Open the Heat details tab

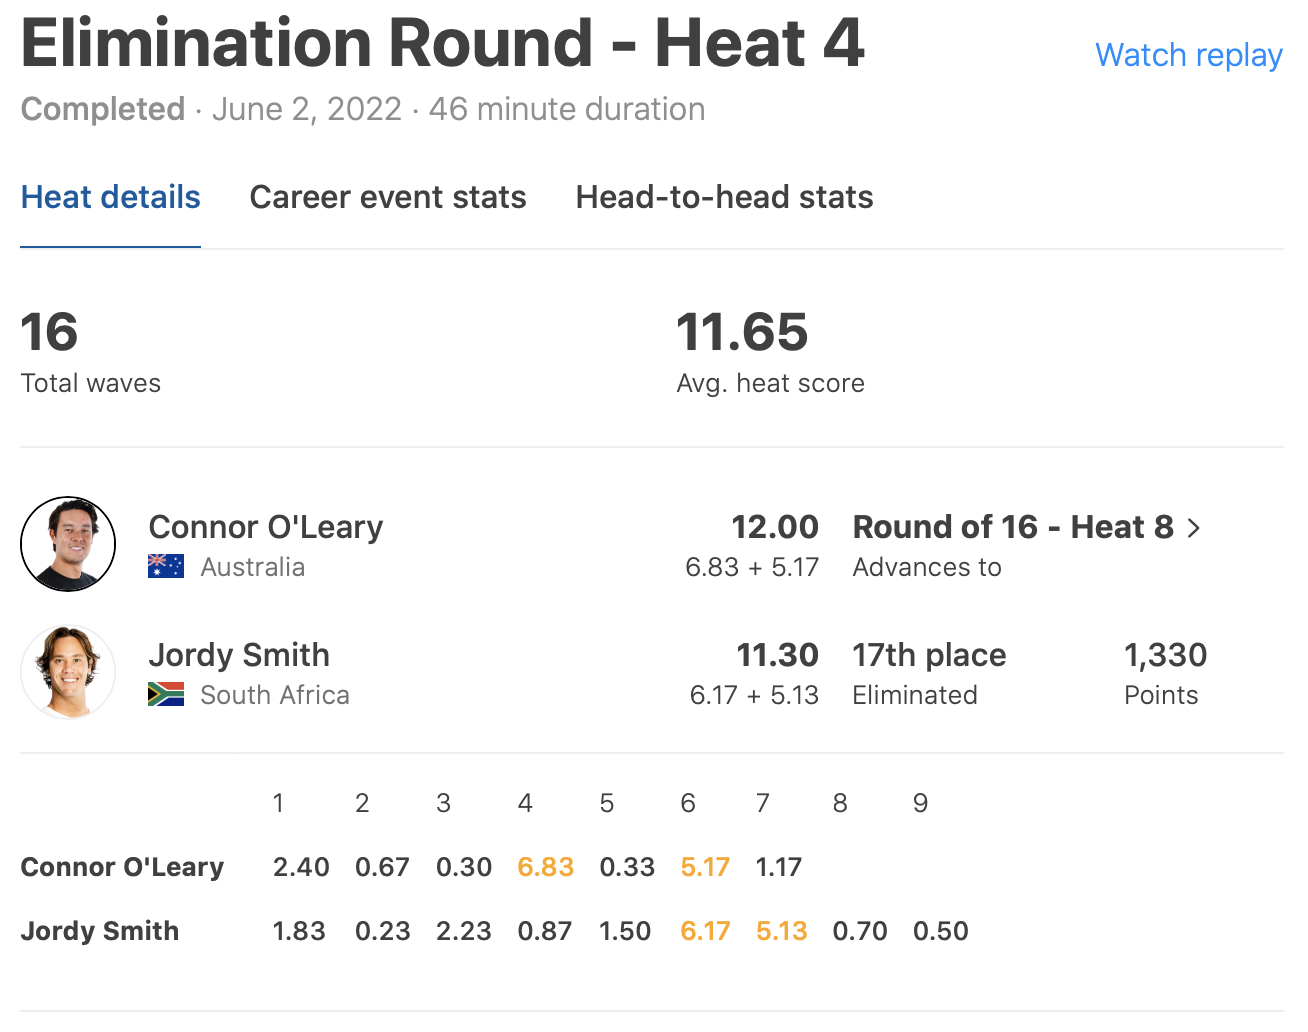111,197
